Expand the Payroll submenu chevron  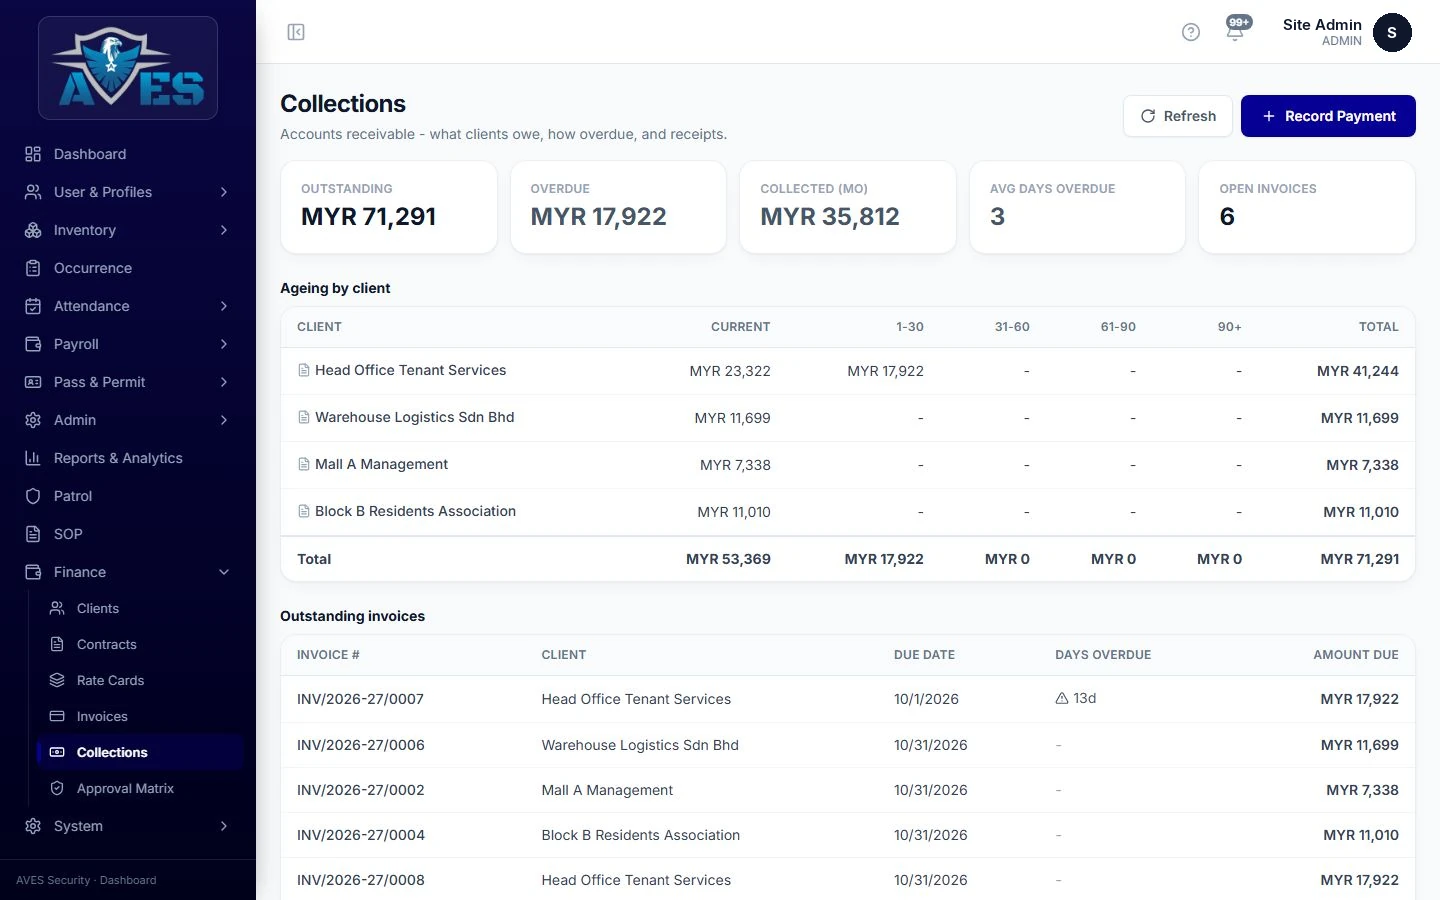[224, 344]
